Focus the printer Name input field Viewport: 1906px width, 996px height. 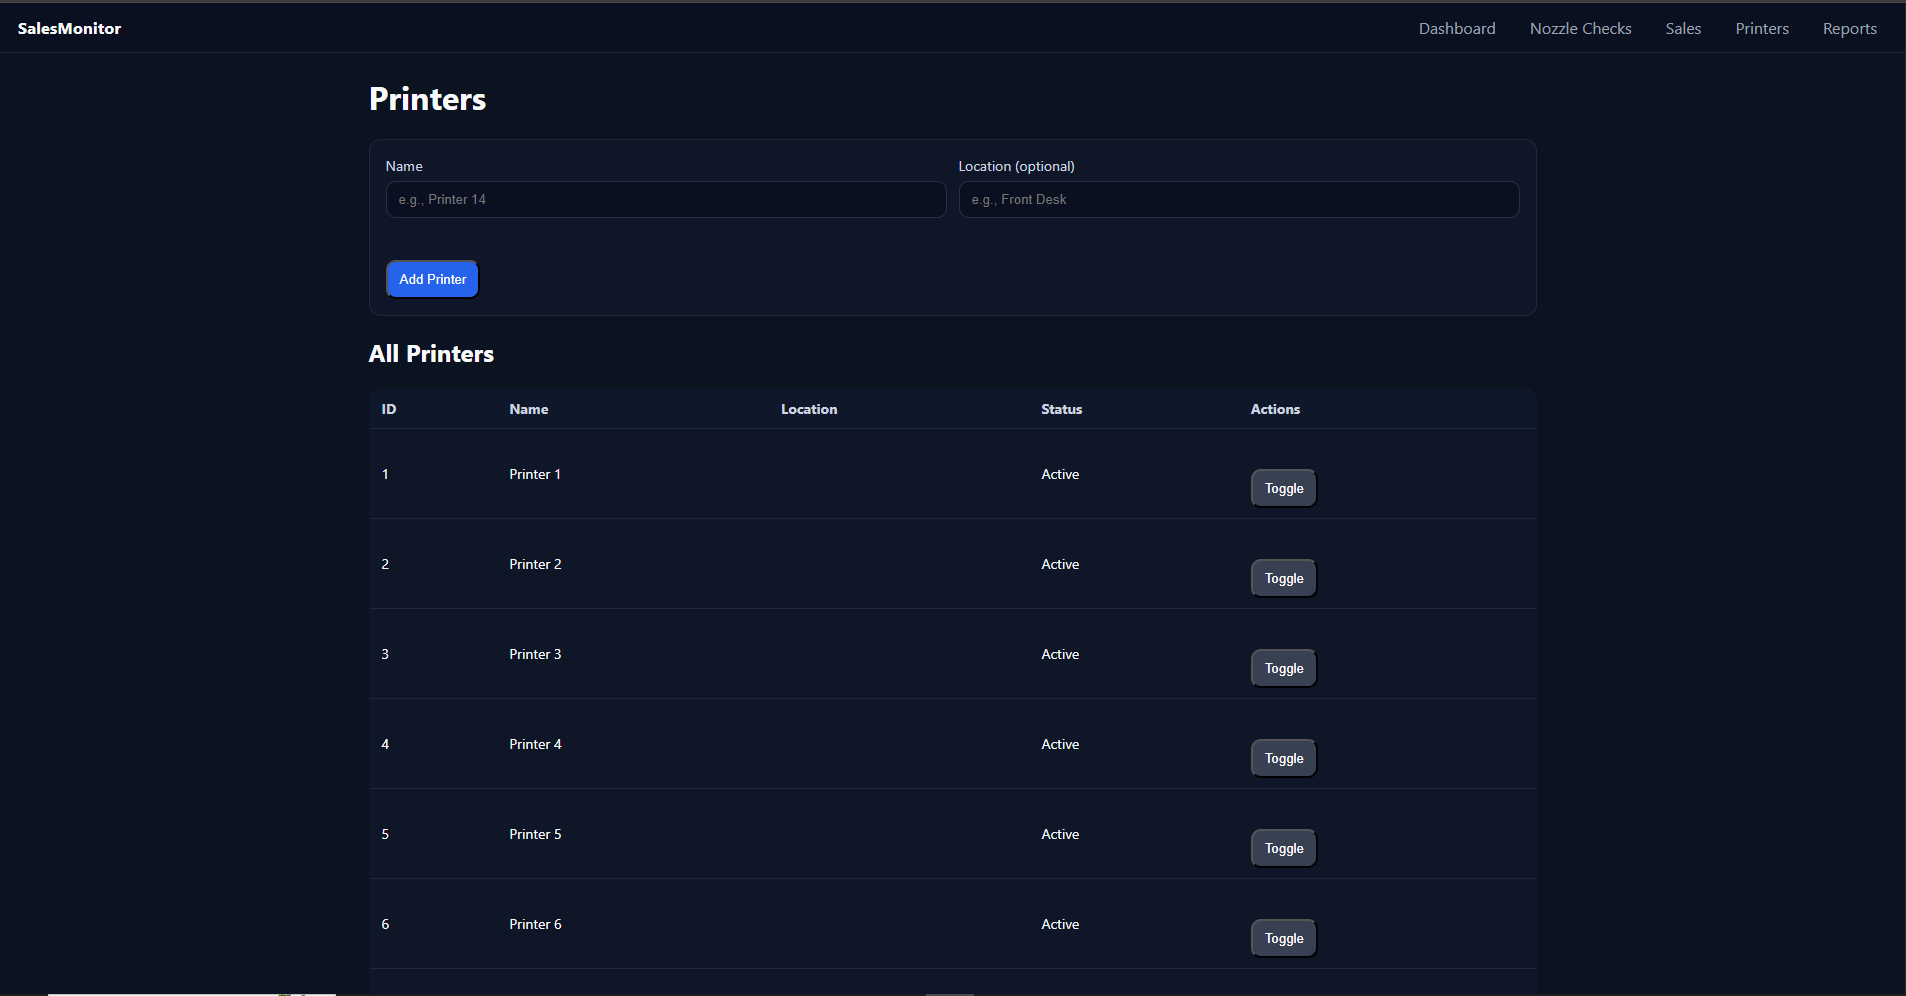click(665, 200)
